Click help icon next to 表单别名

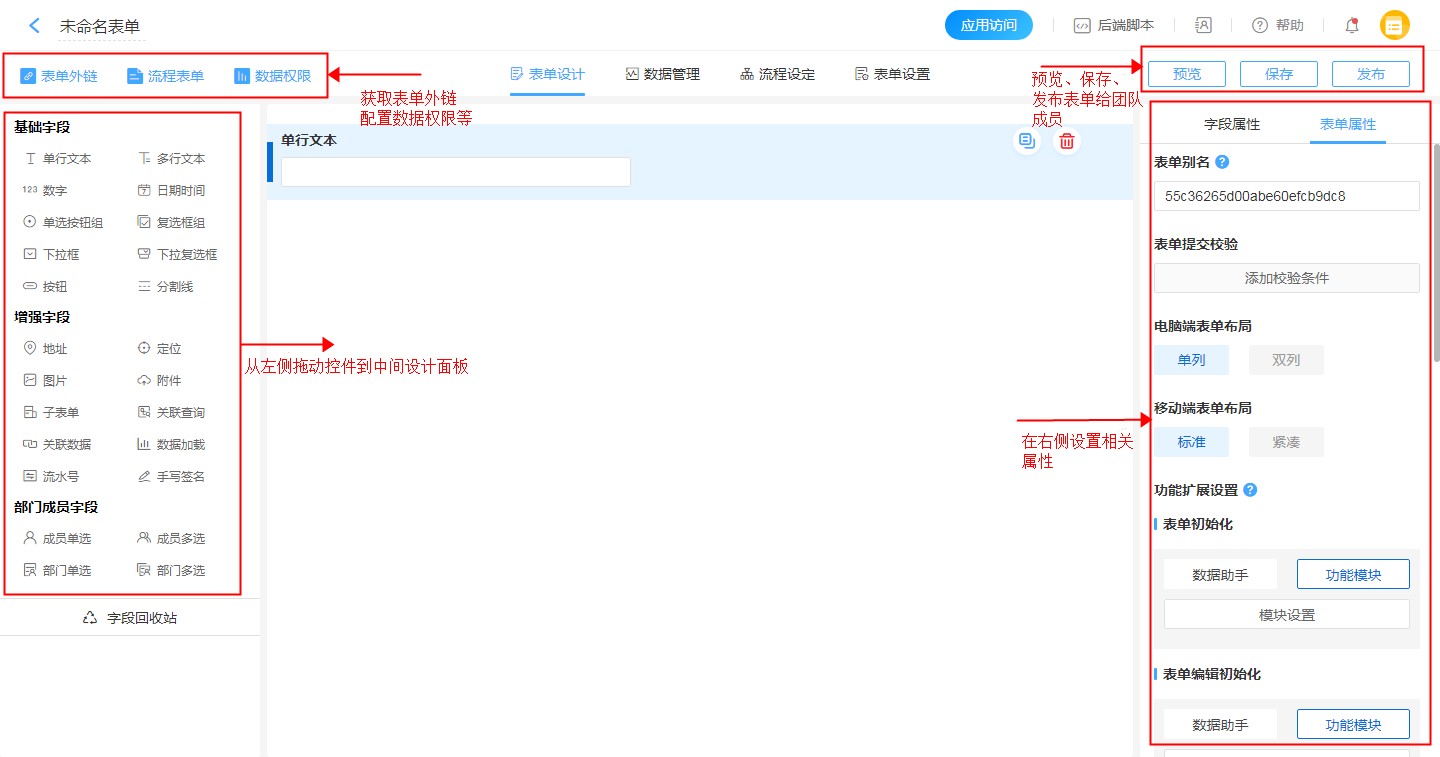tap(1222, 162)
